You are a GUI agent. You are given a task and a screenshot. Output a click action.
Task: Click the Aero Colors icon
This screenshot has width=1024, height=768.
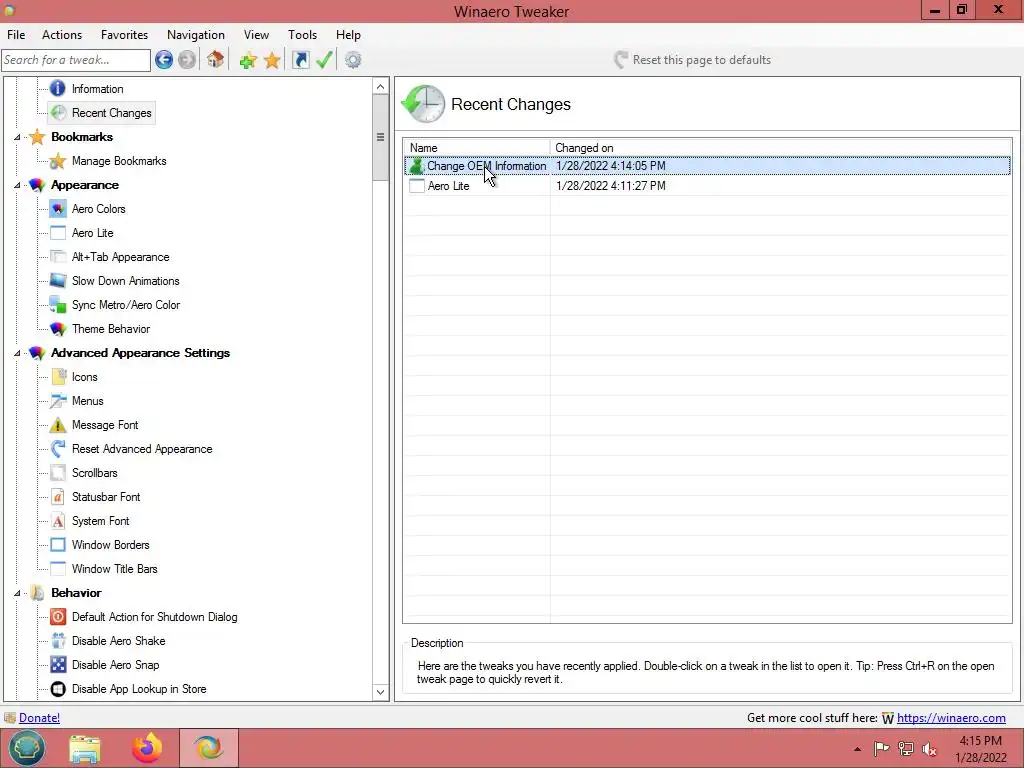[57, 209]
